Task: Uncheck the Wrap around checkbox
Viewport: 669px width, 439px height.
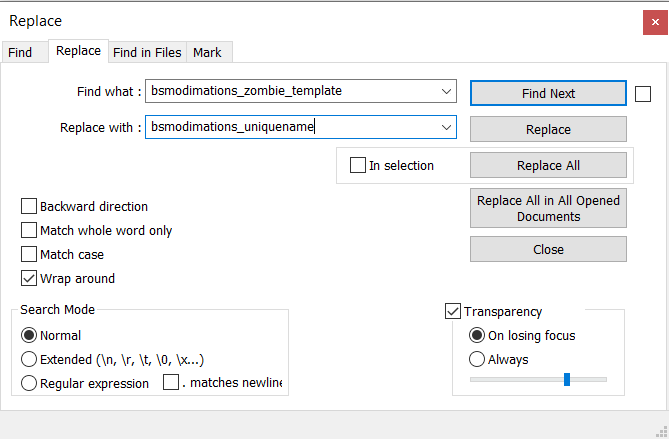Action: click(29, 279)
